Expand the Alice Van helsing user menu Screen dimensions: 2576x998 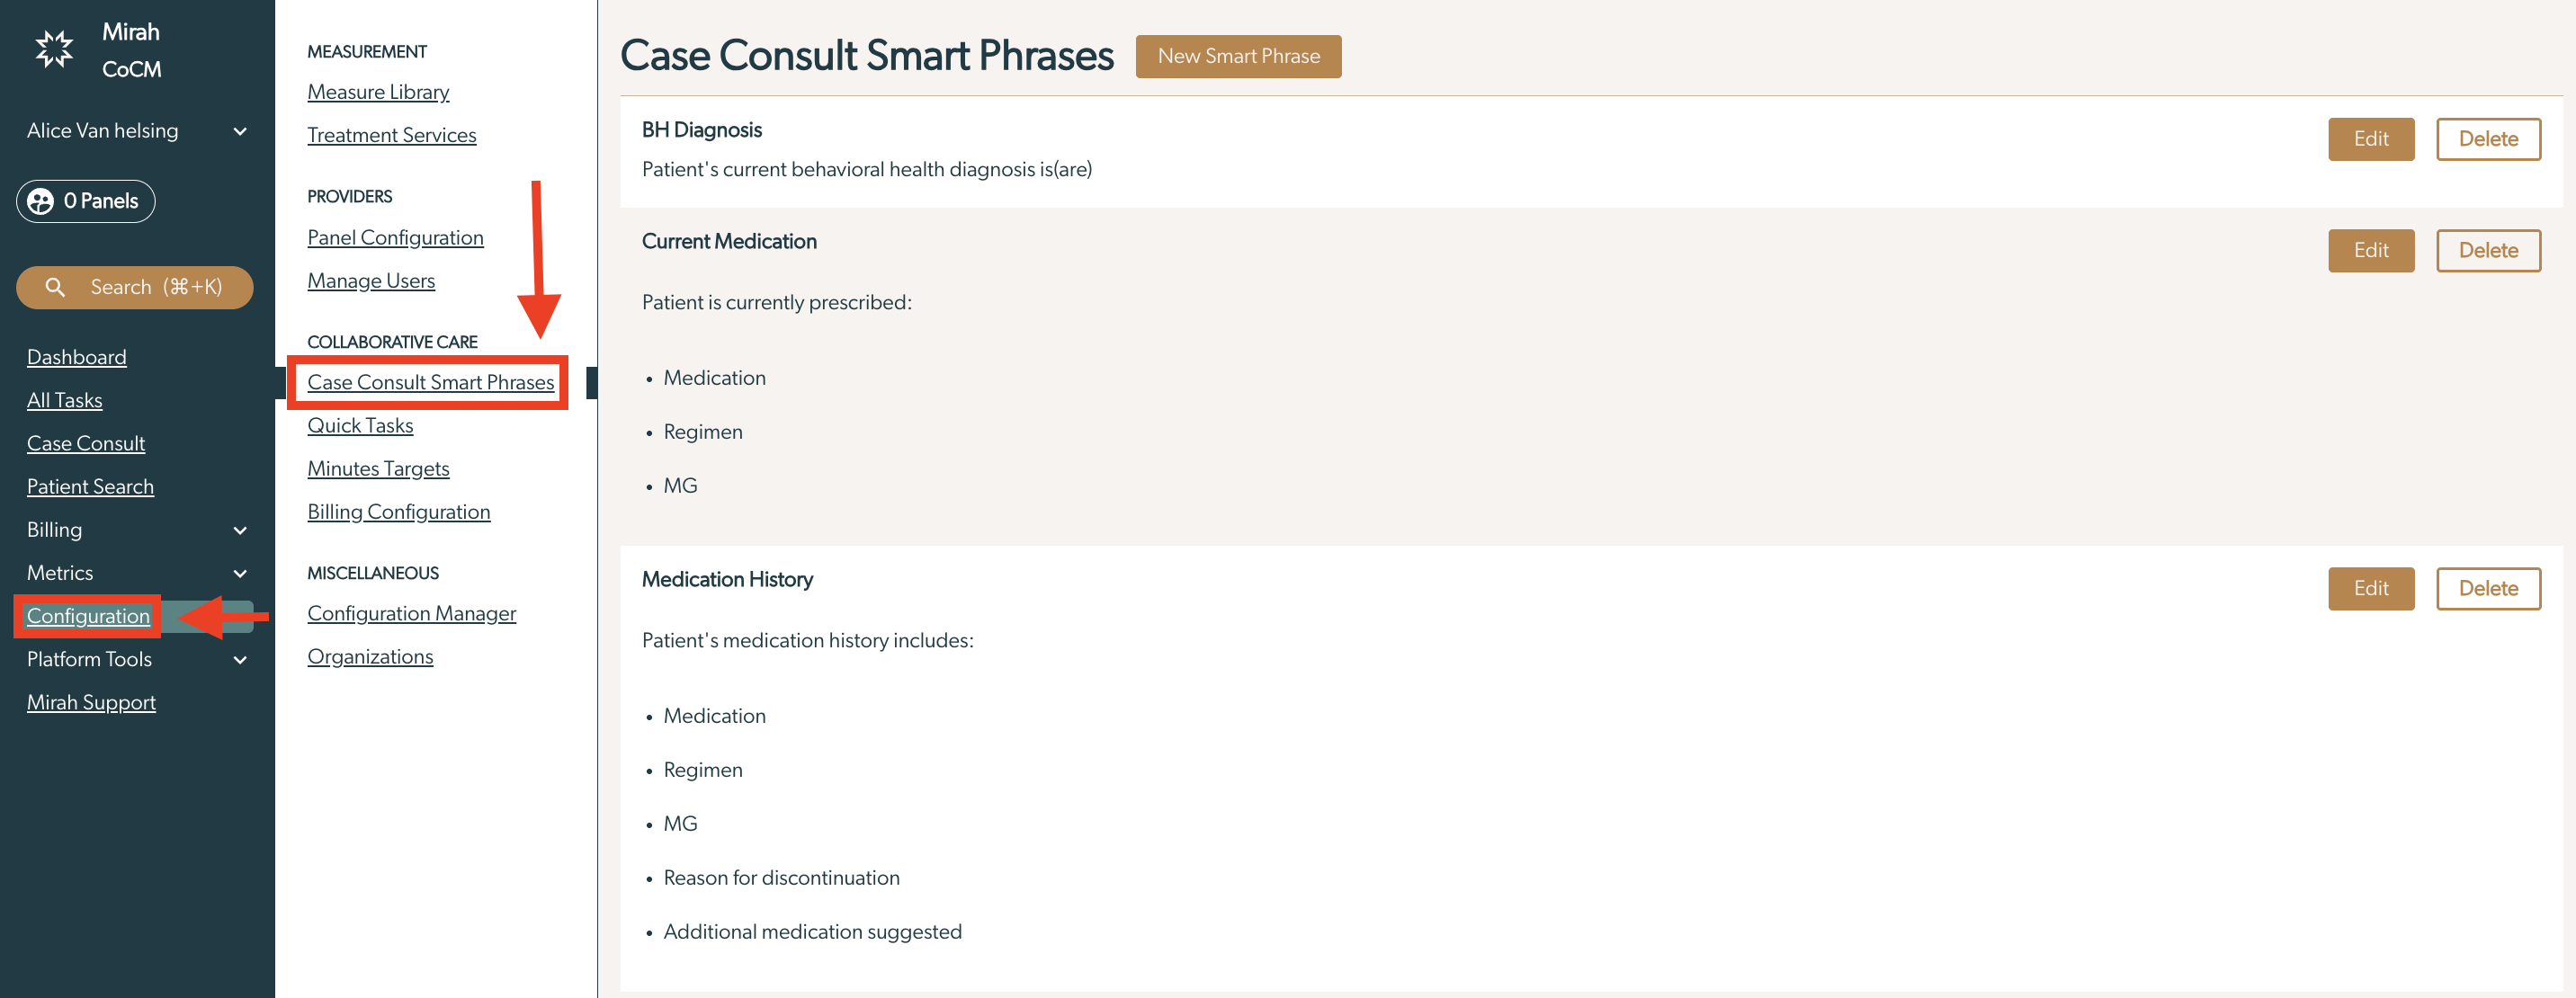tap(240, 131)
